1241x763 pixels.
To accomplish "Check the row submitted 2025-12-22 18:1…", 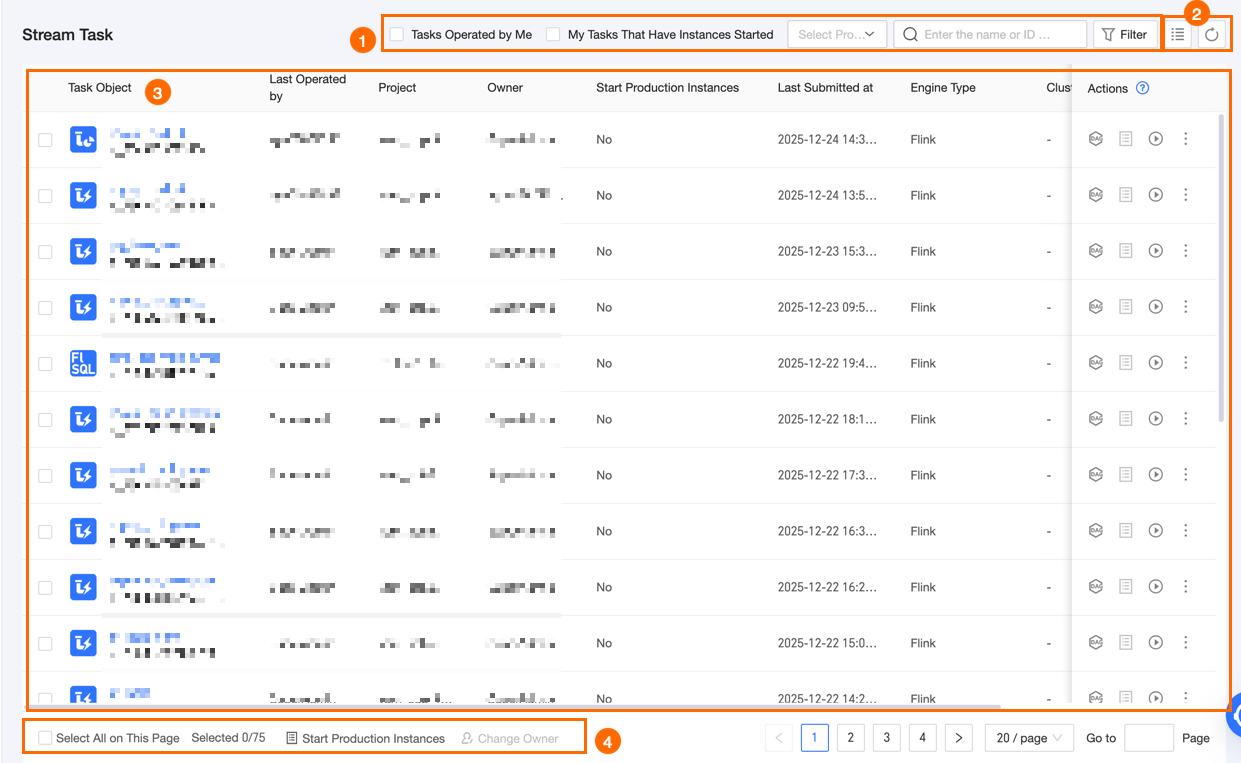I will 45,420.
